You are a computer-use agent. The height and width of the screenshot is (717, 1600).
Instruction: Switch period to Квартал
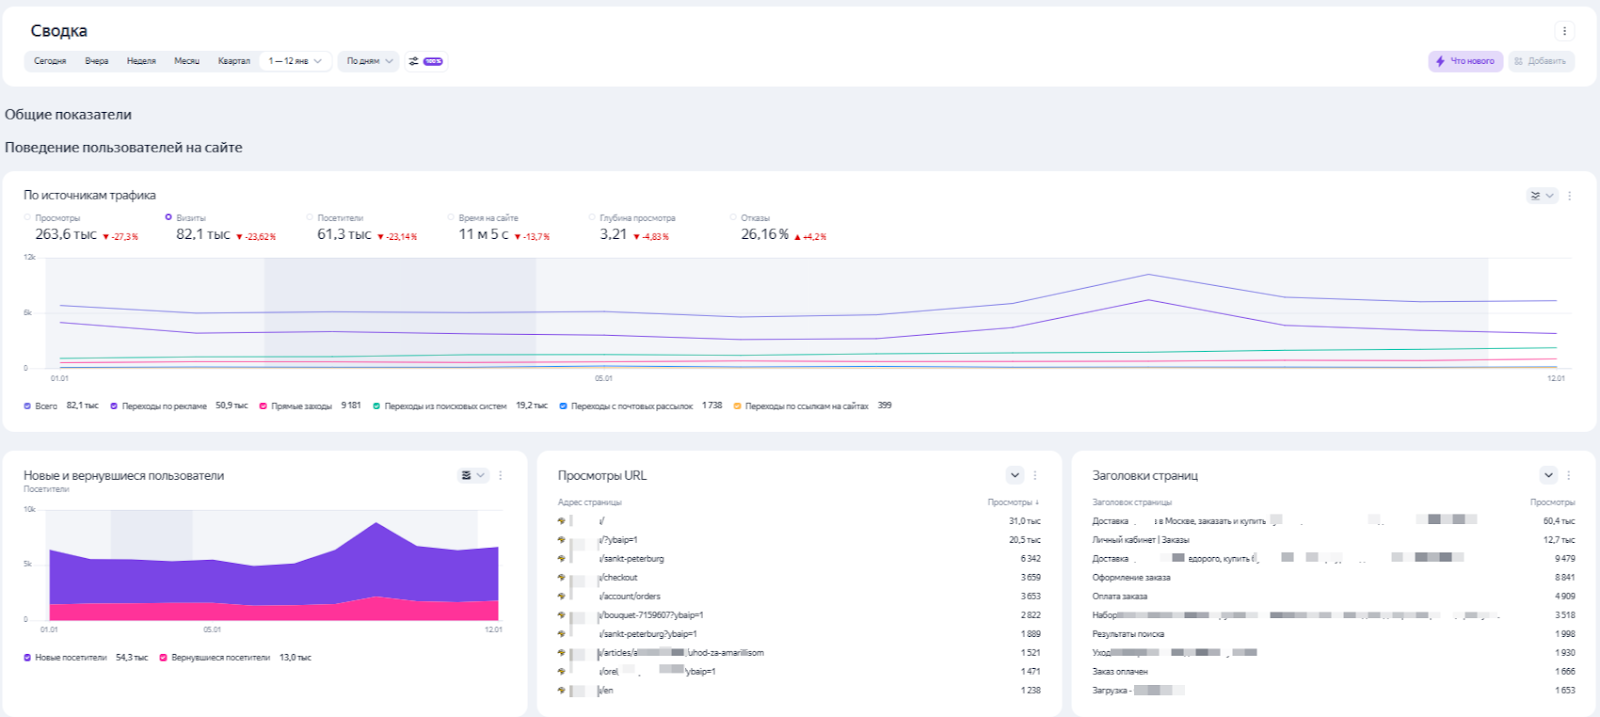[x=234, y=61]
